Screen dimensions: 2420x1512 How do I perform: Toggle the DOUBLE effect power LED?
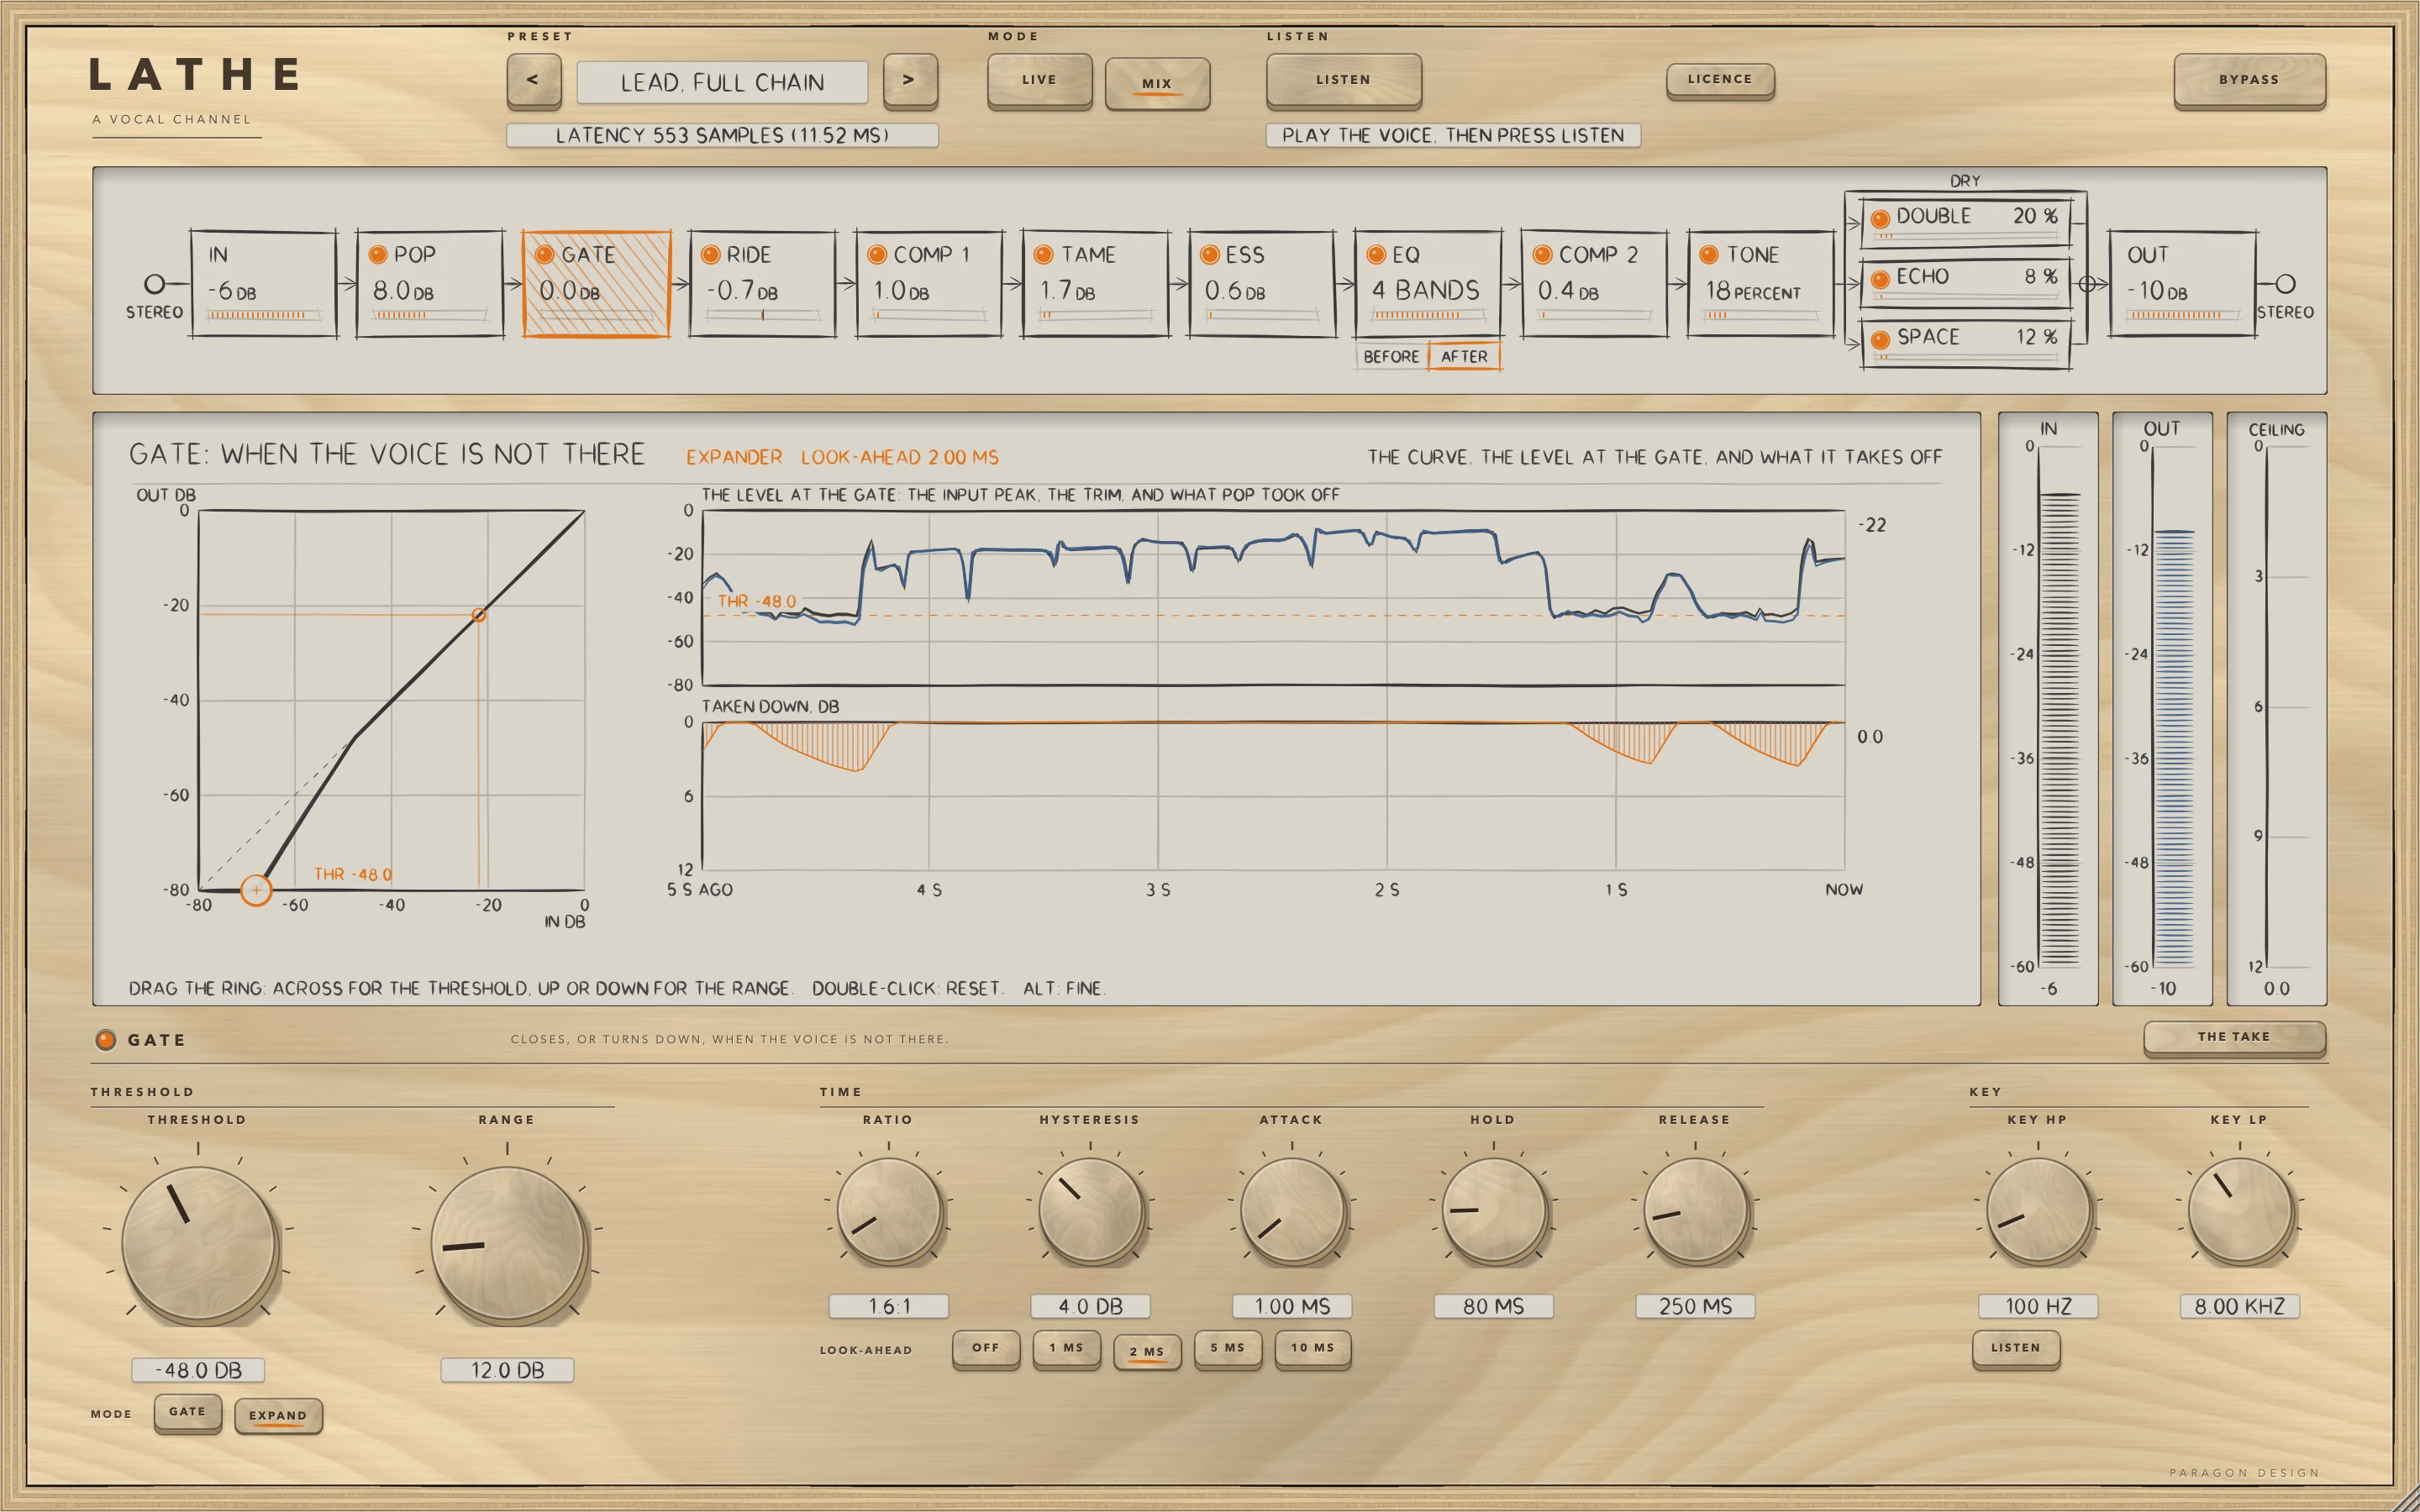[x=1880, y=218]
